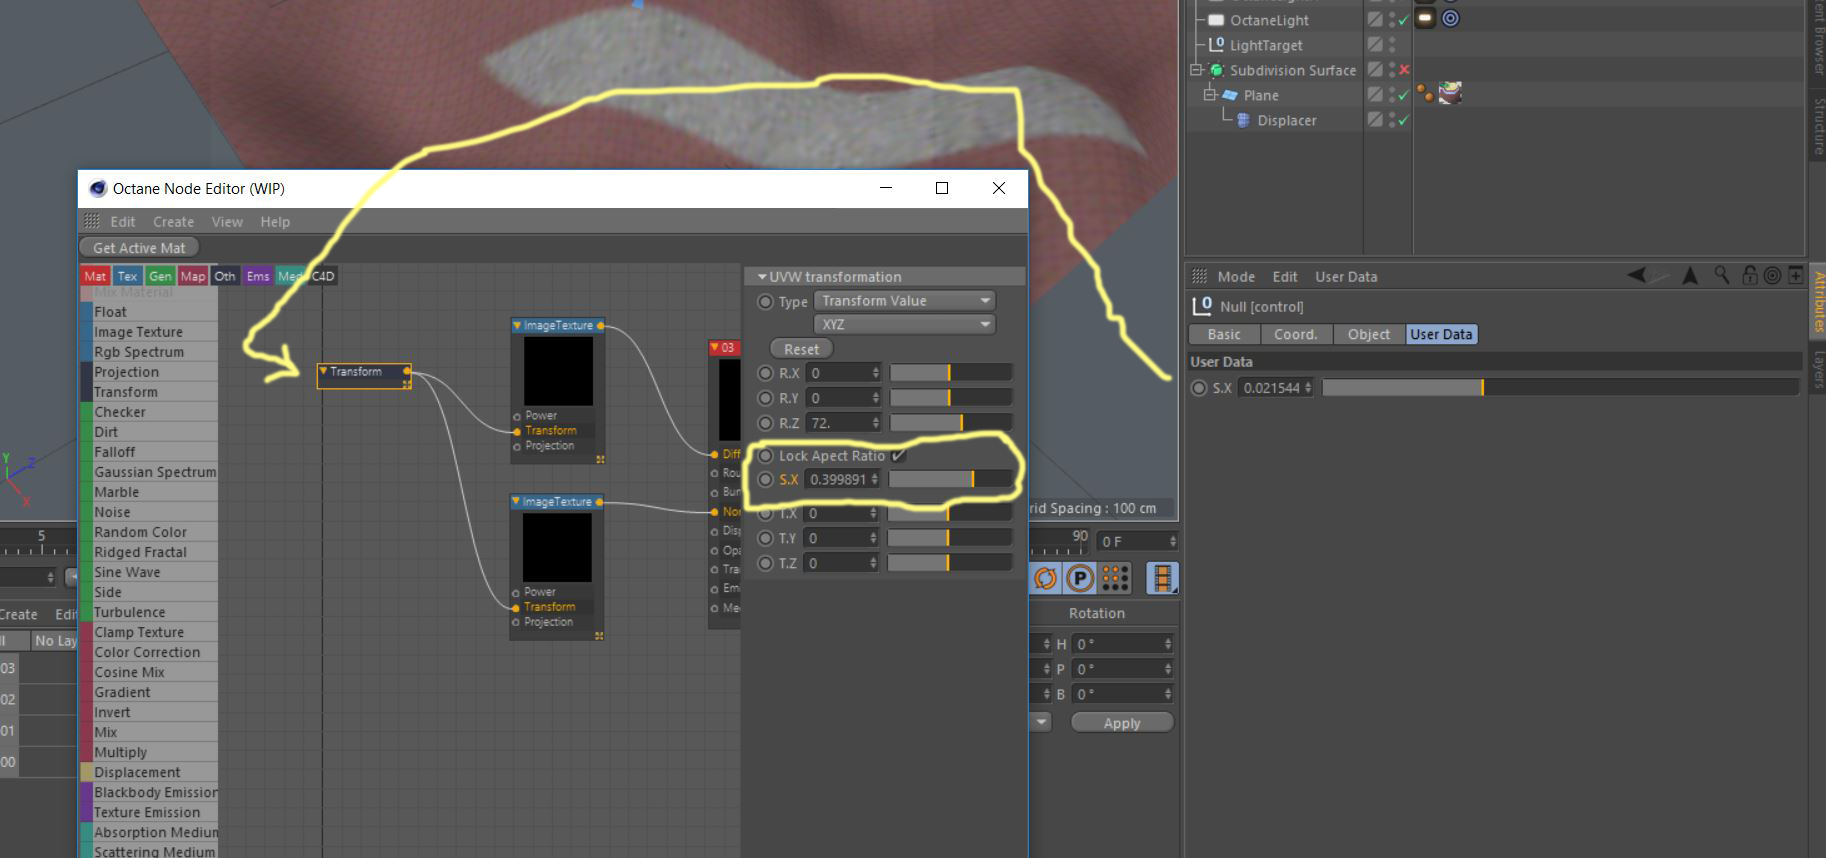Collapse the Plane tree node
The height and width of the screenshot is (858, 1826).
pyautogui.click(x=1210, y=95)
